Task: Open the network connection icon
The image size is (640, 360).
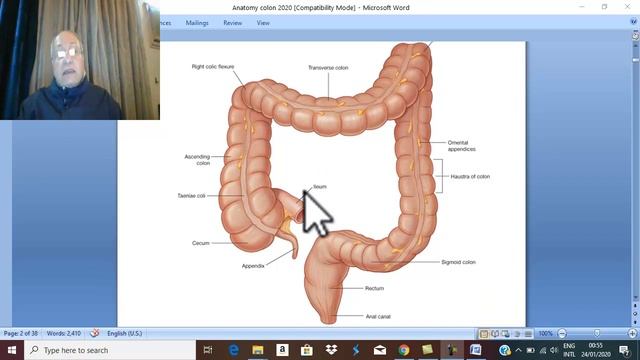Action: [x=542, y=350]
